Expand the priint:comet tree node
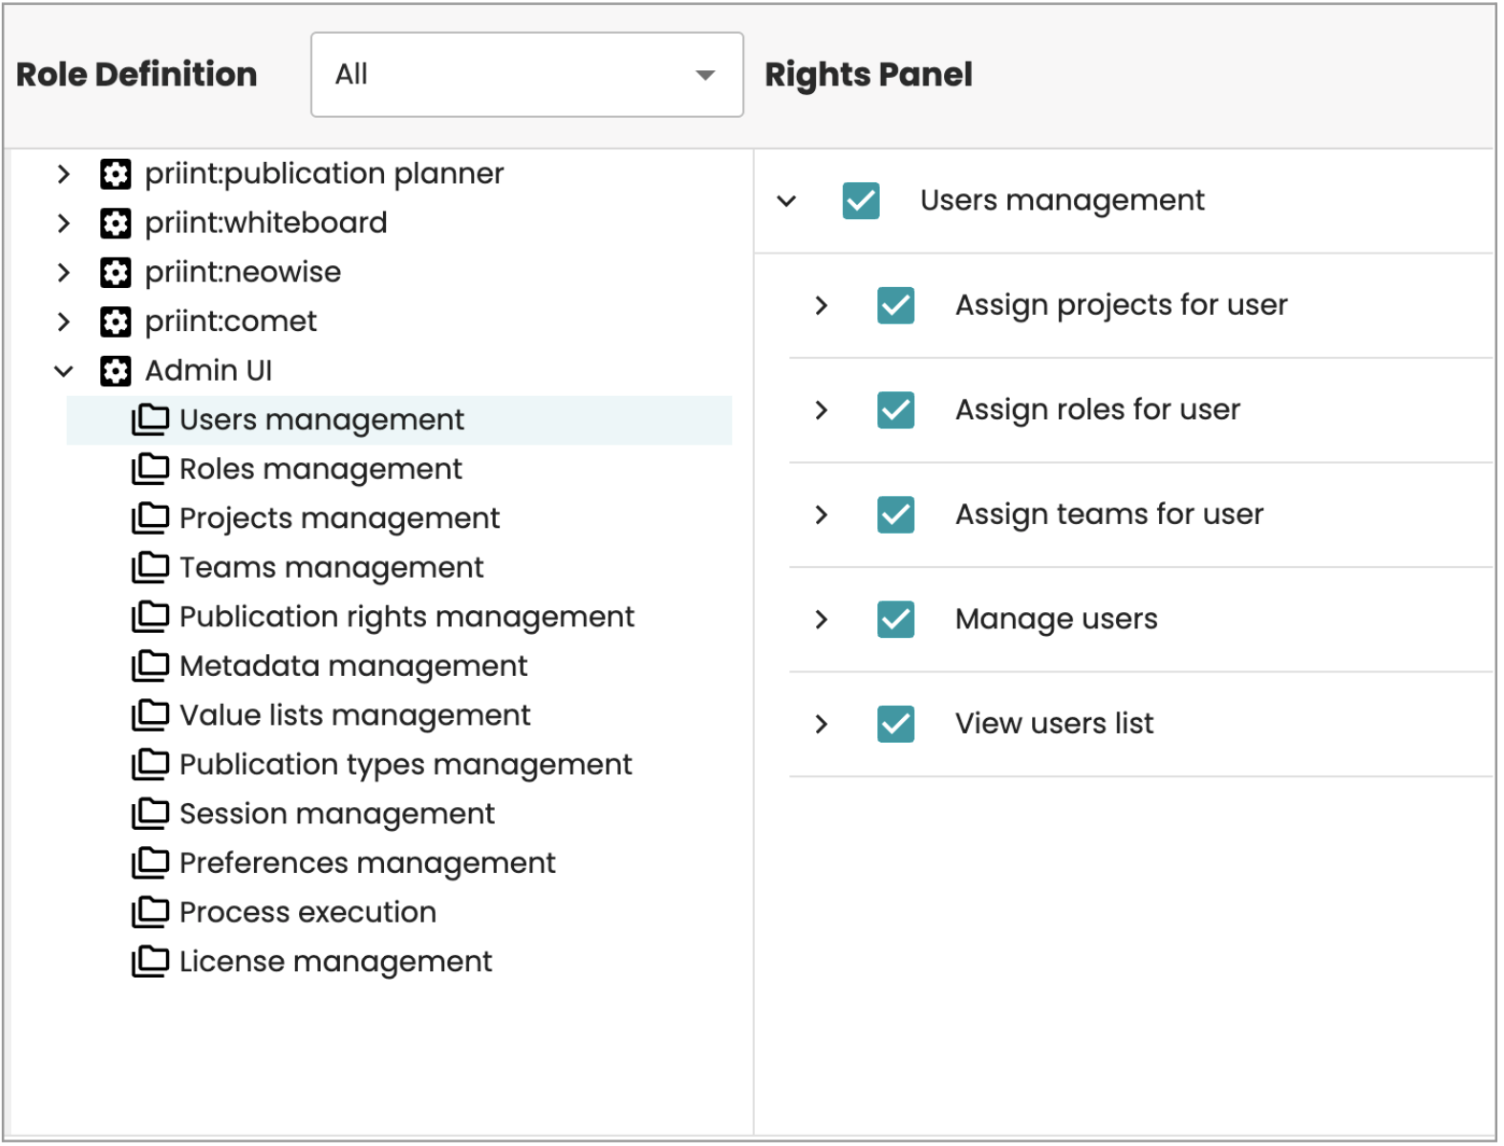 (x=63, y=321)
